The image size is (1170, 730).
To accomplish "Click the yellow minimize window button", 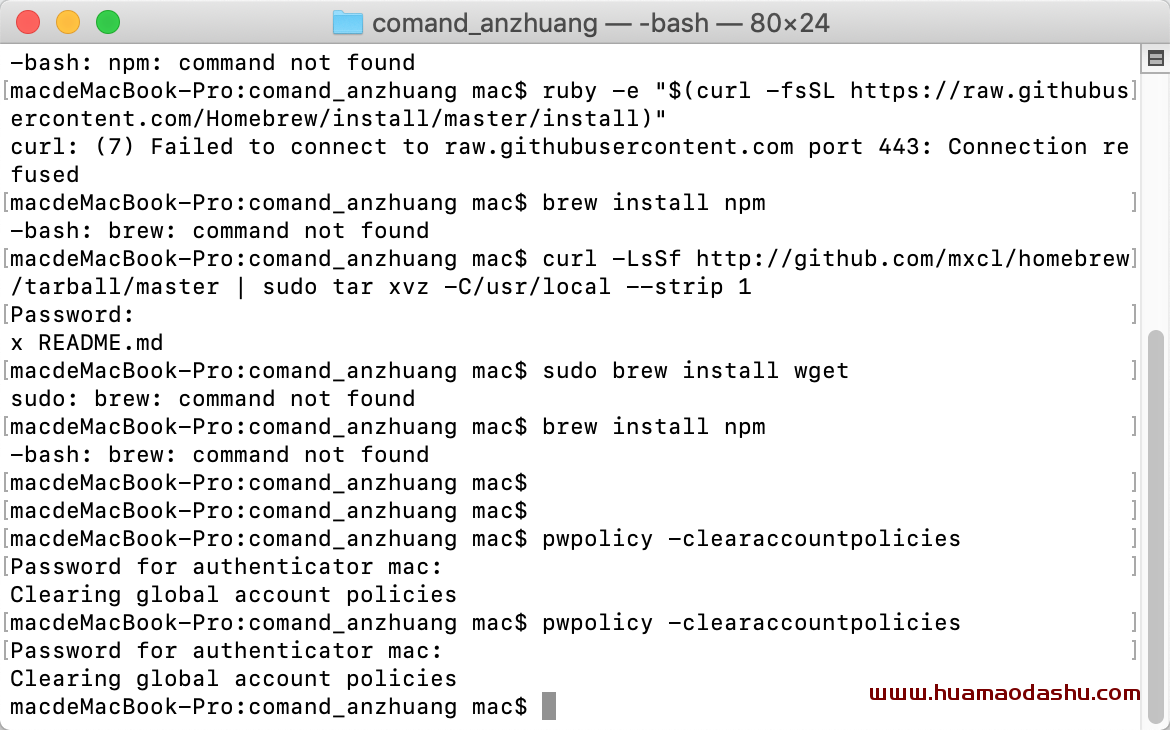I will pos(68,22).
